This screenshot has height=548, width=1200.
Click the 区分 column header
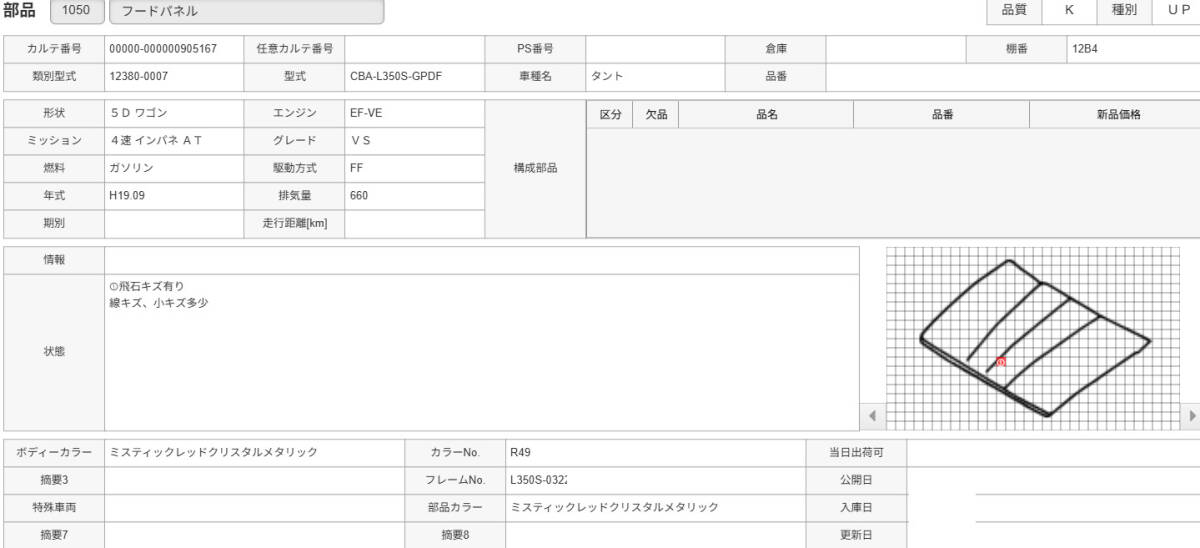tap(610, 115)
